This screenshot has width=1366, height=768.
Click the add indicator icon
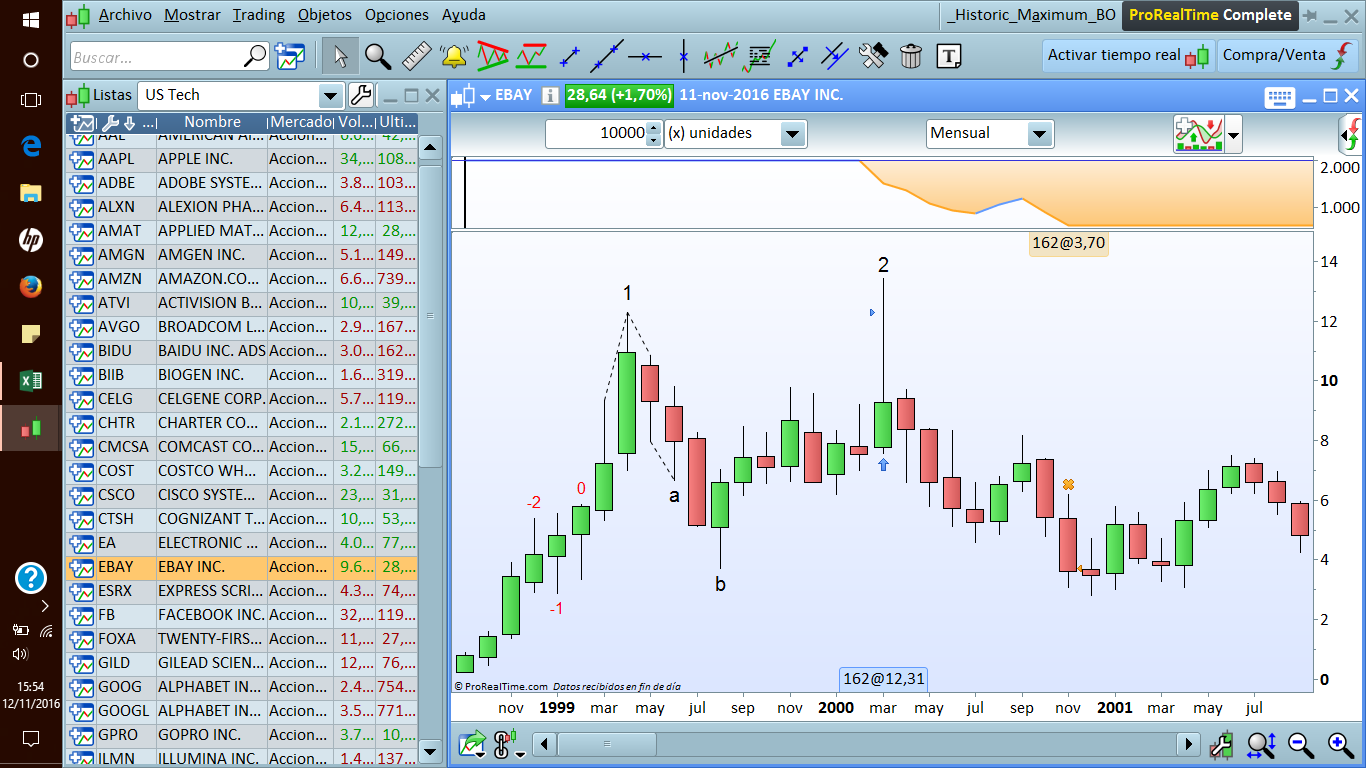(1199, 133)
